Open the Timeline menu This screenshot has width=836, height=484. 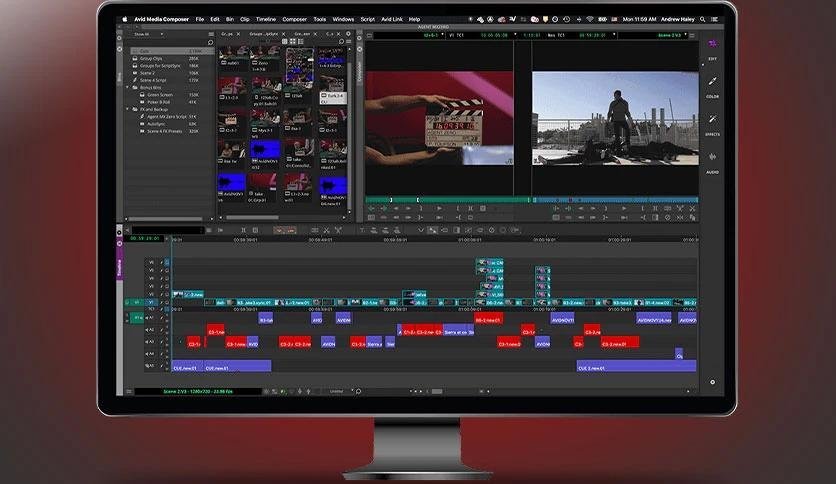point(266,19)
